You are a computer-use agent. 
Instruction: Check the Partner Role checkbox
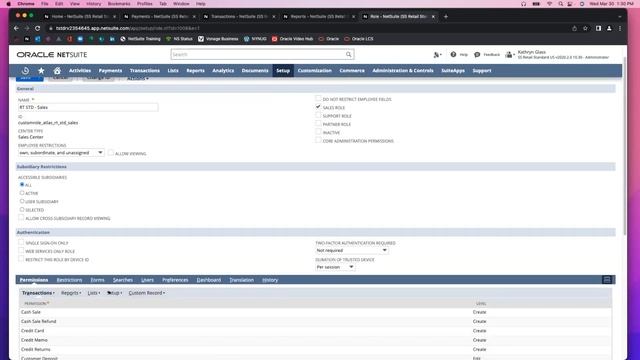click(x=318, y=124)
